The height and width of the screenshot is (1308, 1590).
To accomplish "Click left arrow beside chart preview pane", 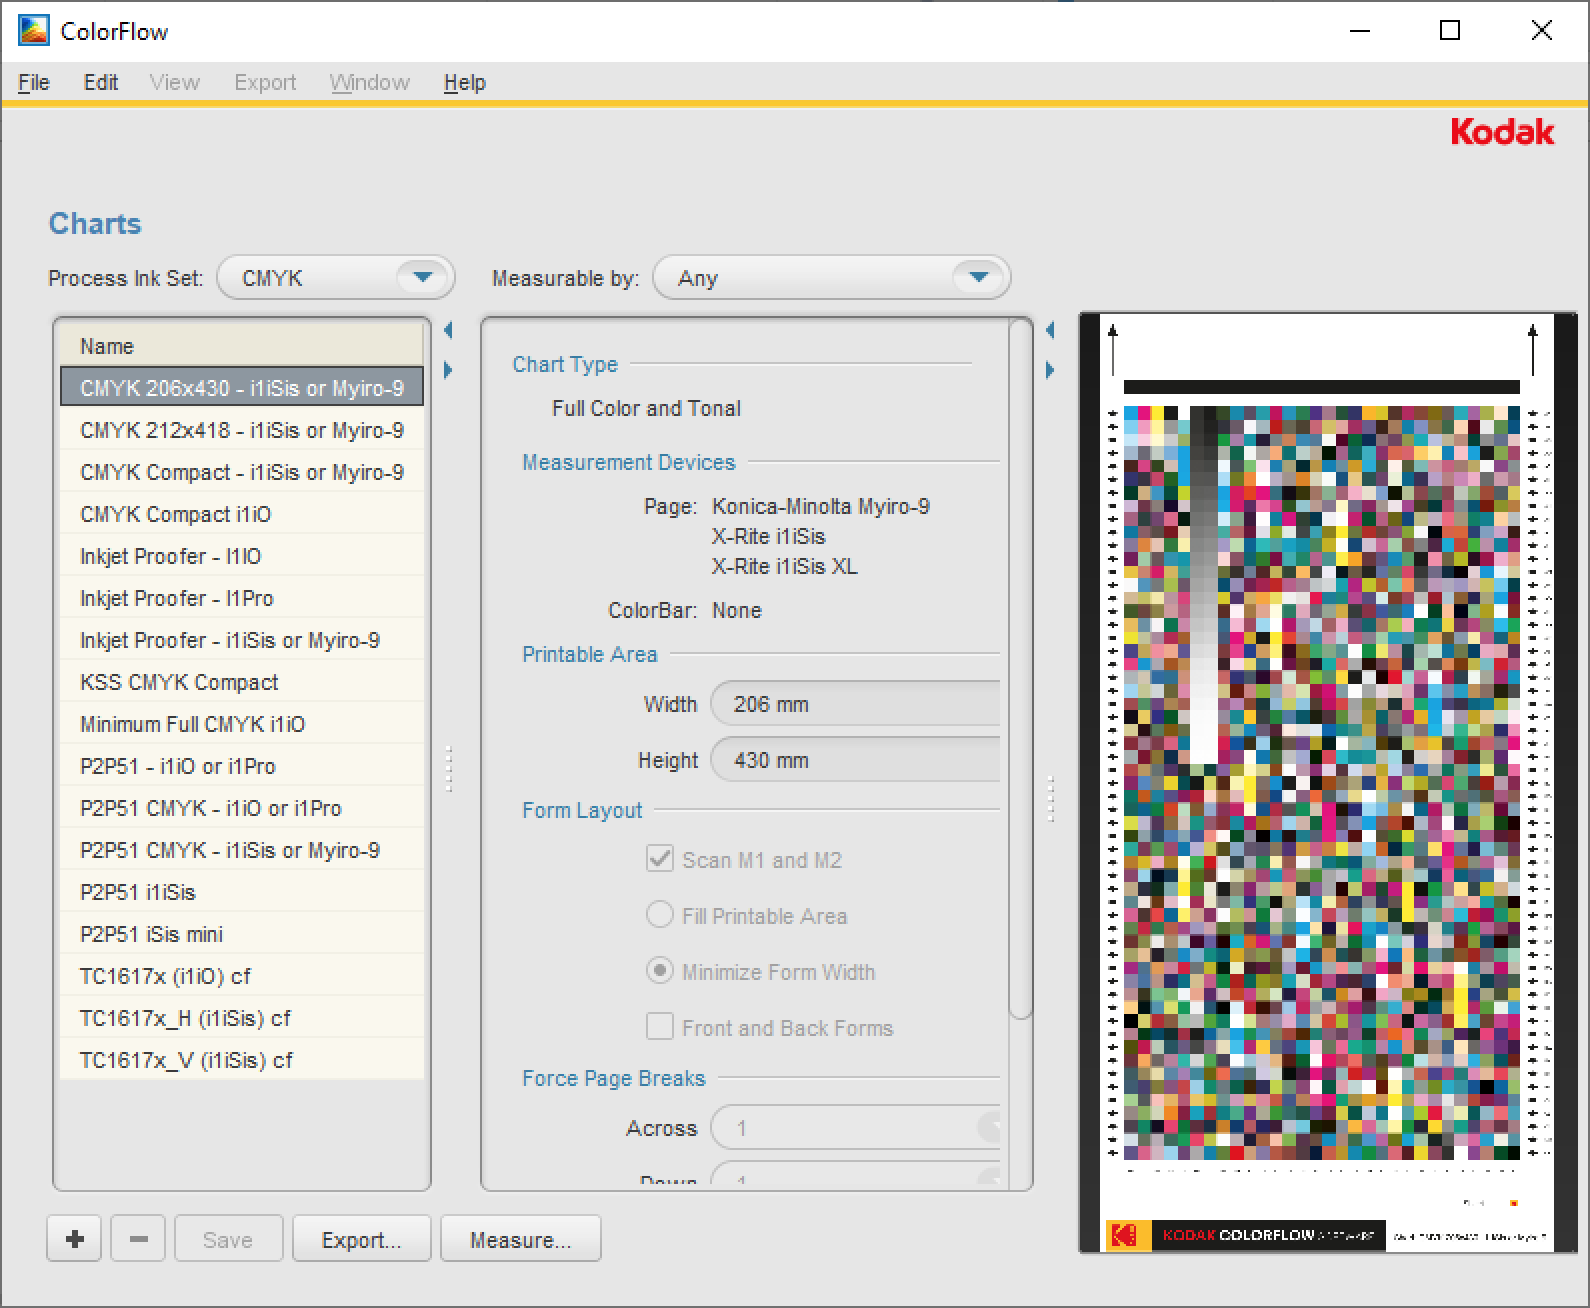I will (1049, 330).
